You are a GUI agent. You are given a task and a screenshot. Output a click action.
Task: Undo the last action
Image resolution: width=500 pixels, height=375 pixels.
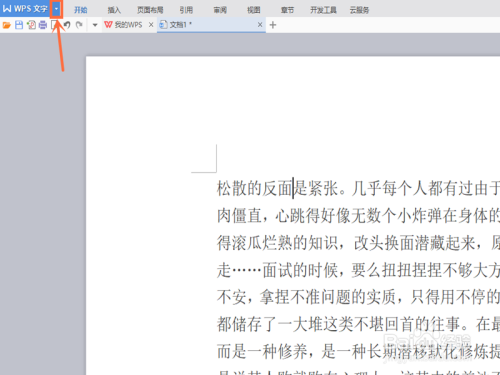pyautogui.click(x=67, y=25)
